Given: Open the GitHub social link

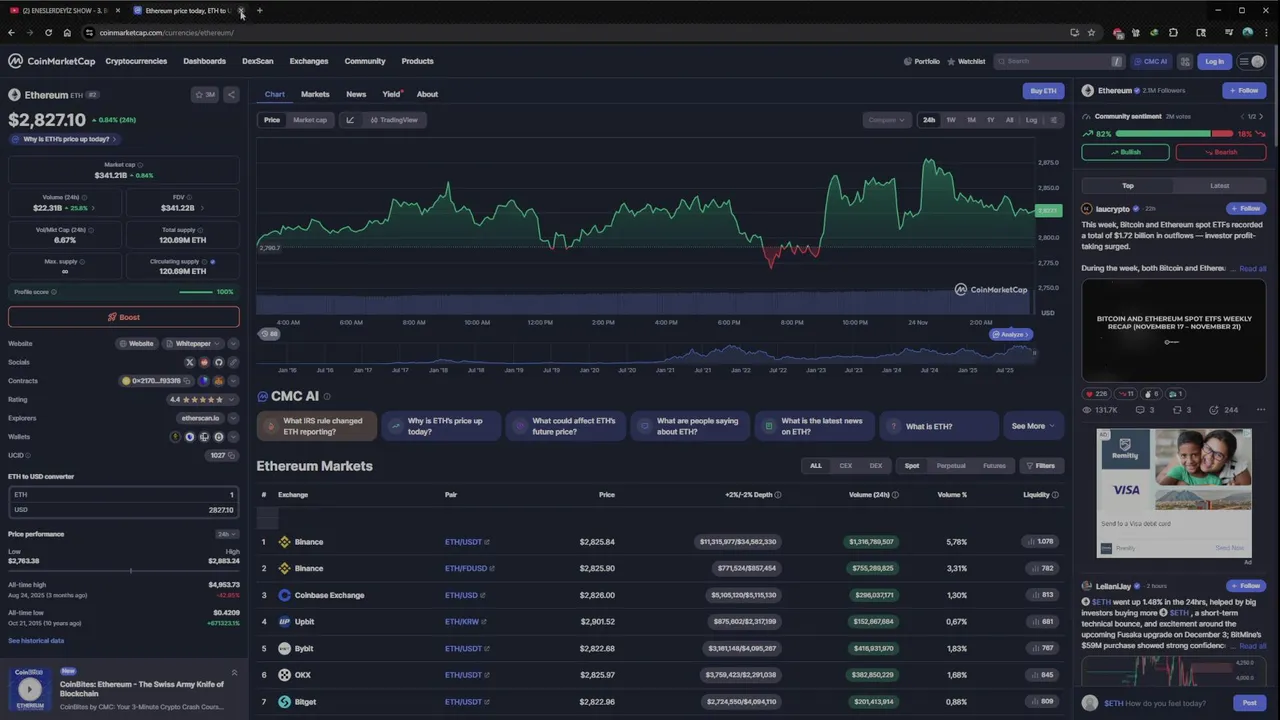Looking at the screenshot, I should point(219,362).
